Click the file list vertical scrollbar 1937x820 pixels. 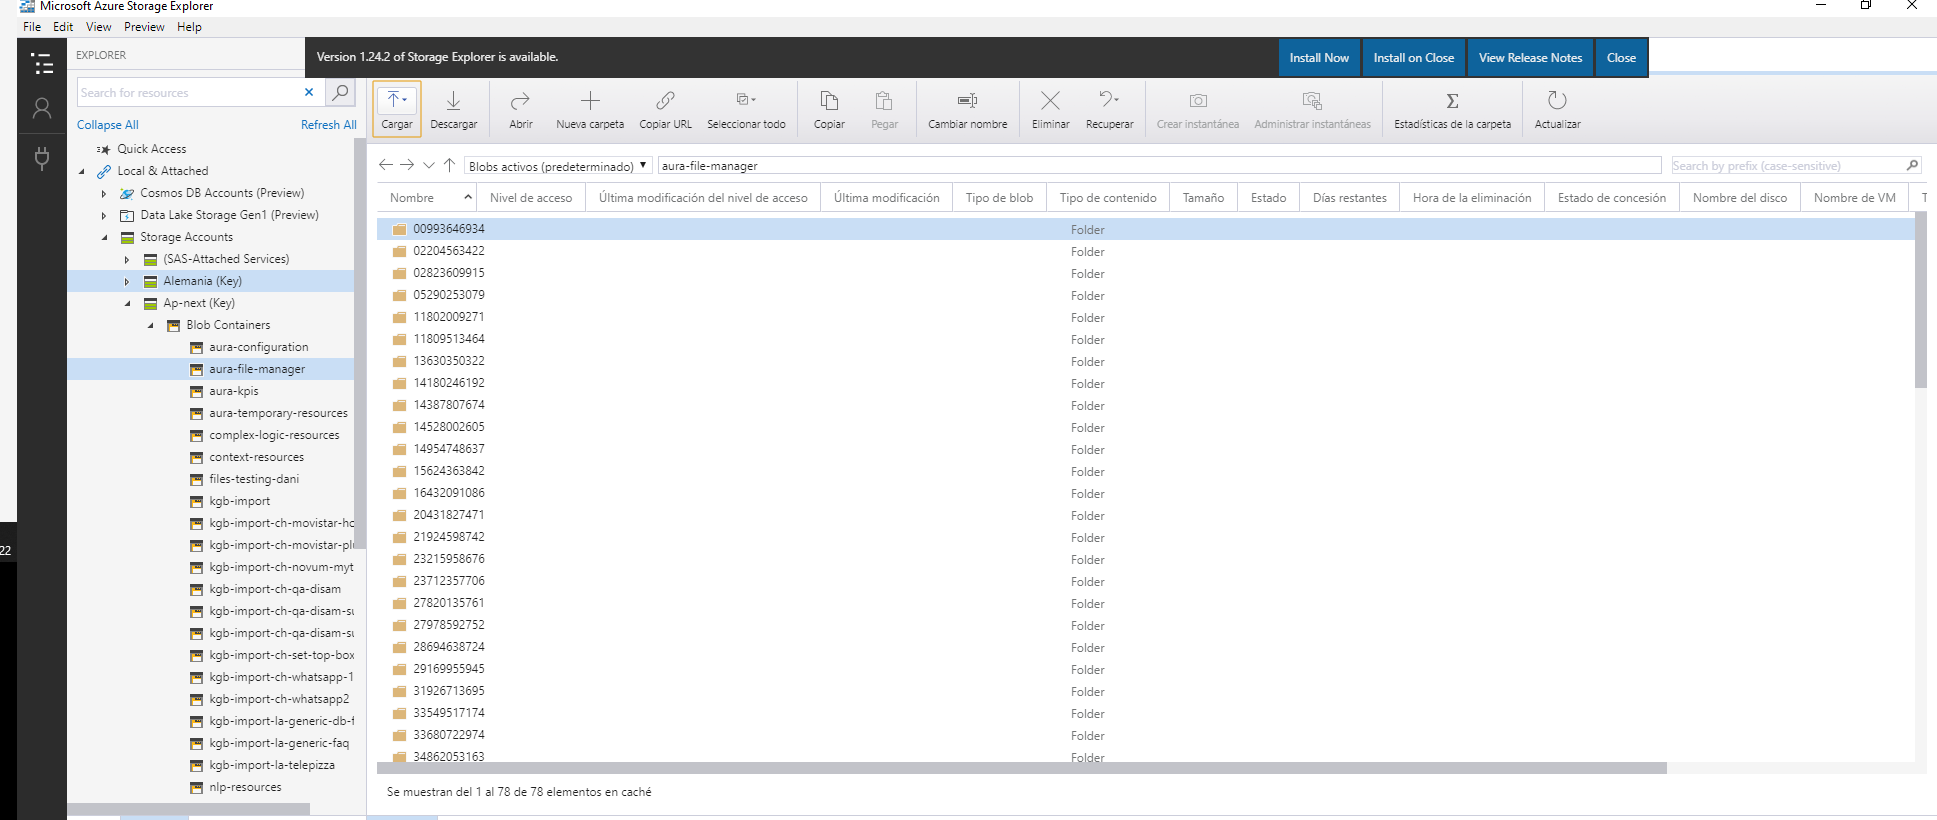tap(1921, 300)
